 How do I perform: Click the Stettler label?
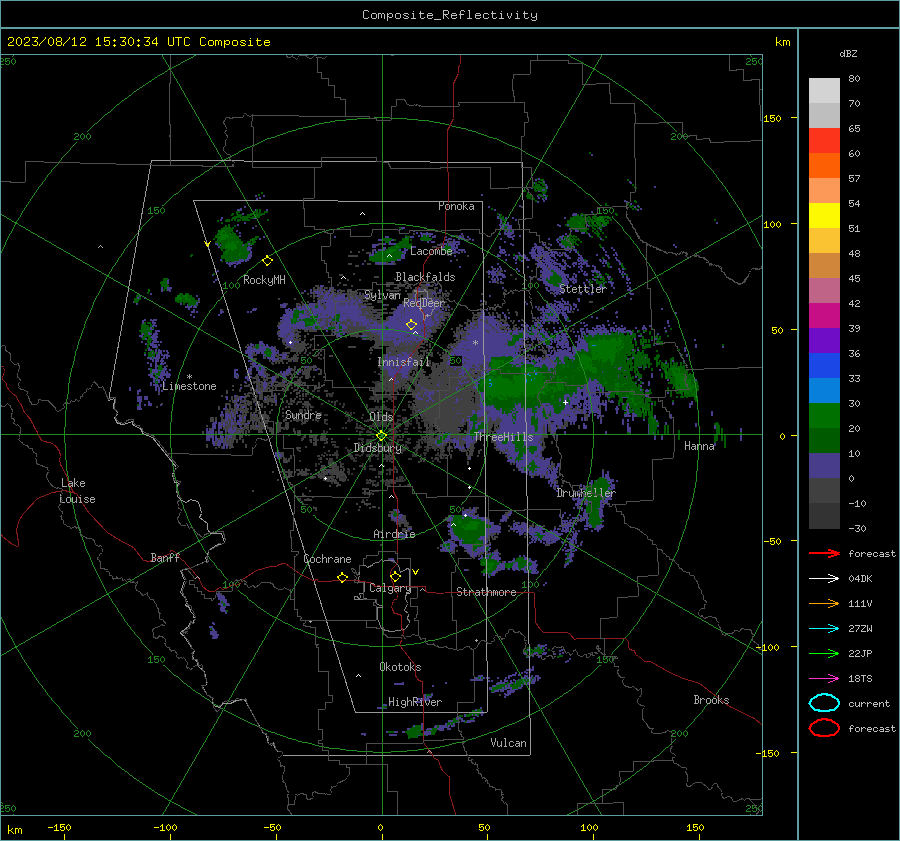[x=583, y=289]
